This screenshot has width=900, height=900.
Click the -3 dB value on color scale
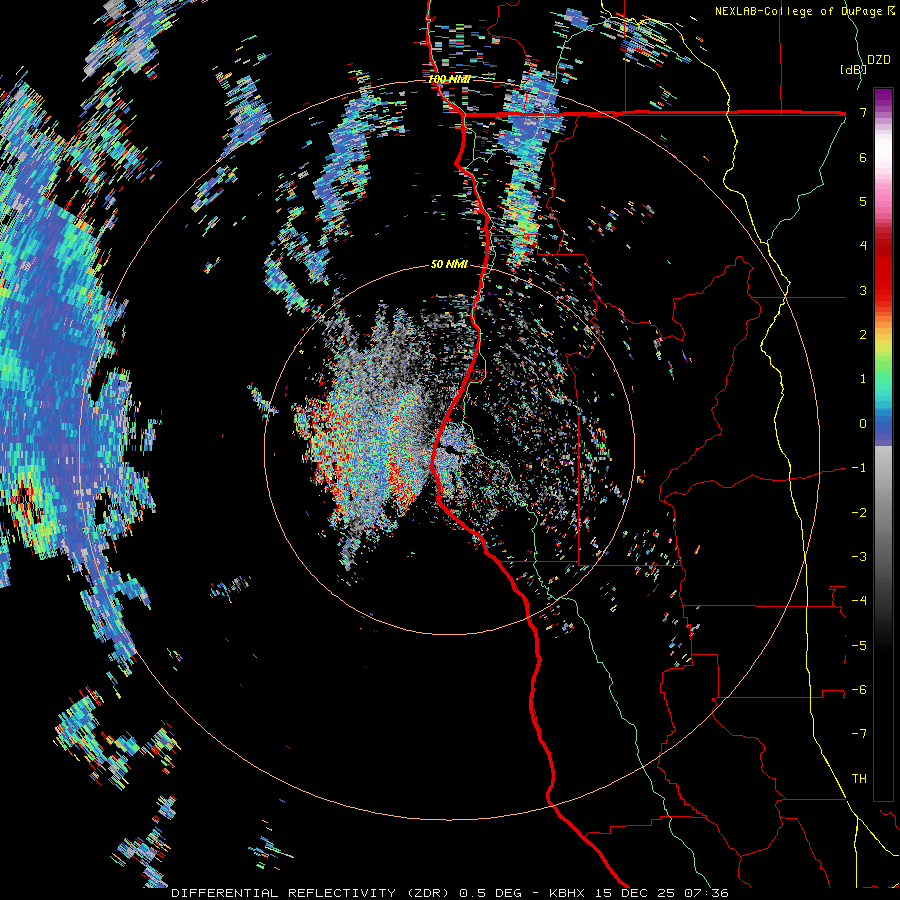pos(859,557)
